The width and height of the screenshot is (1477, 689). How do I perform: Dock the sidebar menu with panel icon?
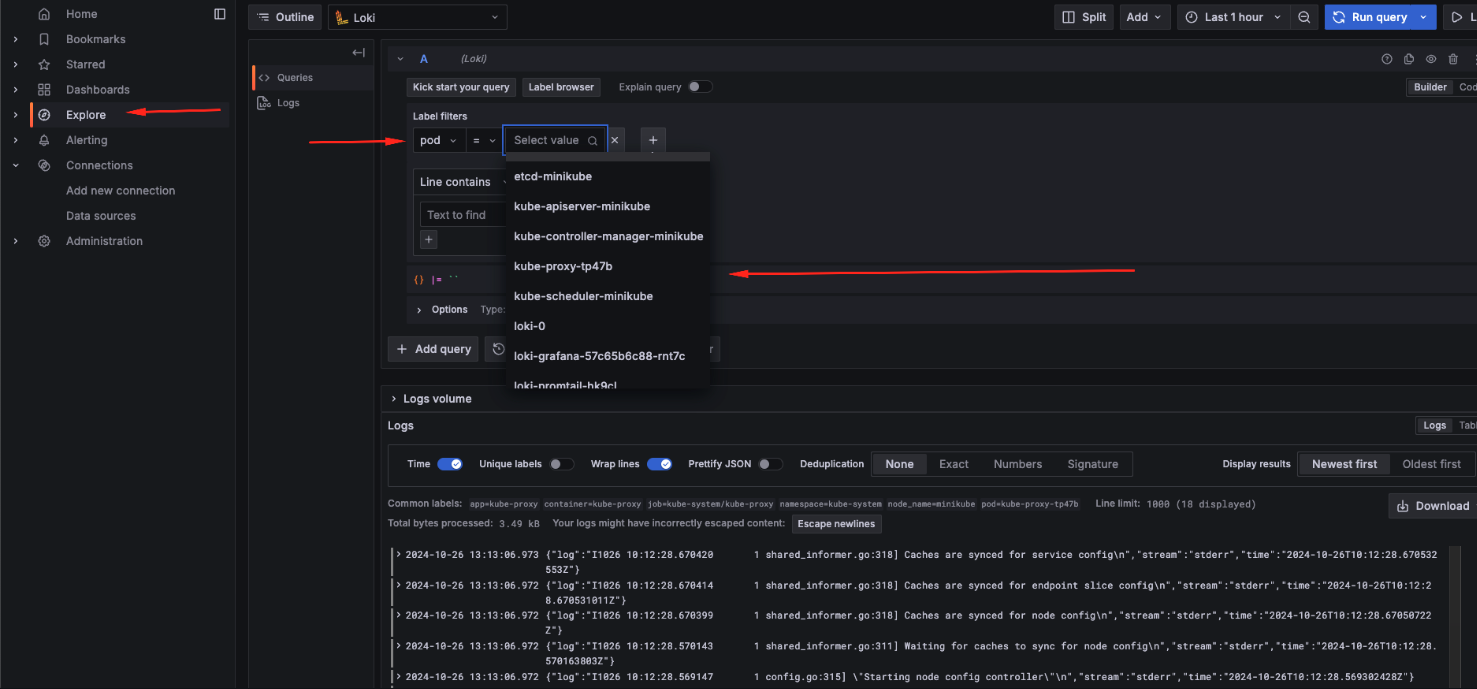click(220, 14)
